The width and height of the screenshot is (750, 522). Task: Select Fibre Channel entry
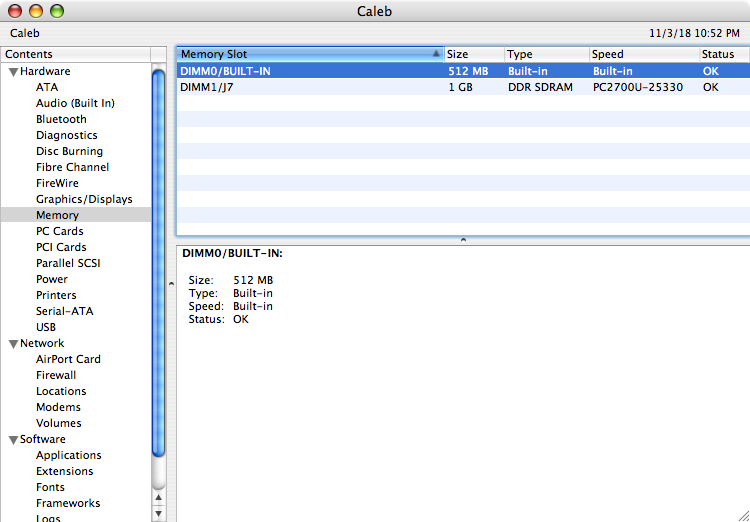point(72,167)
